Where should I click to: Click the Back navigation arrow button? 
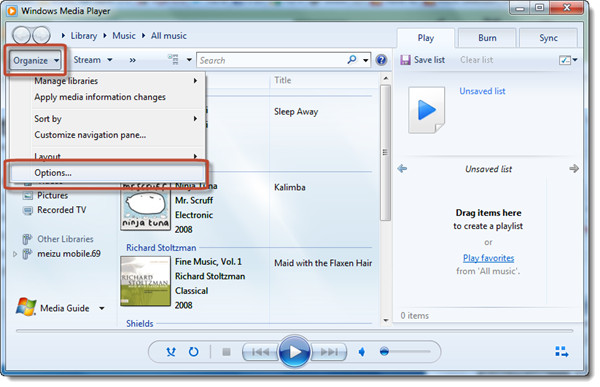coord(21,36)
